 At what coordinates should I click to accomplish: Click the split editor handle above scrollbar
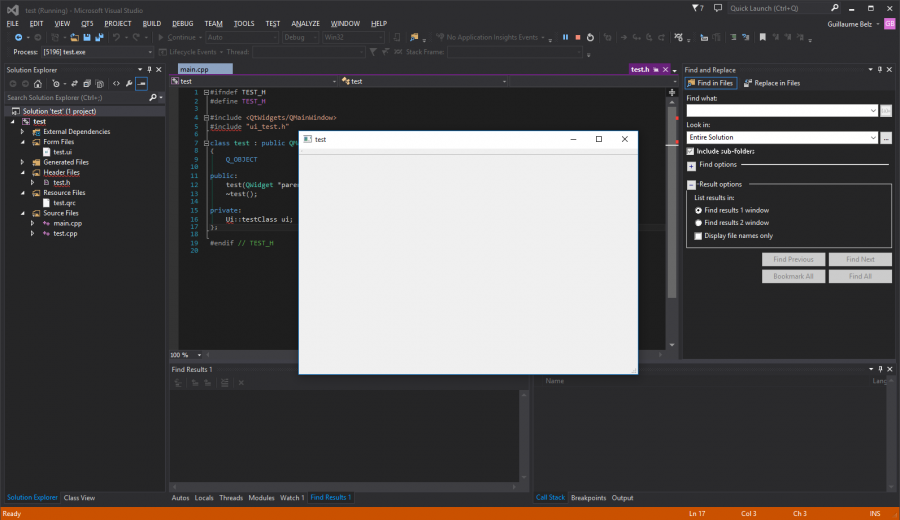(x=672, y=92)
